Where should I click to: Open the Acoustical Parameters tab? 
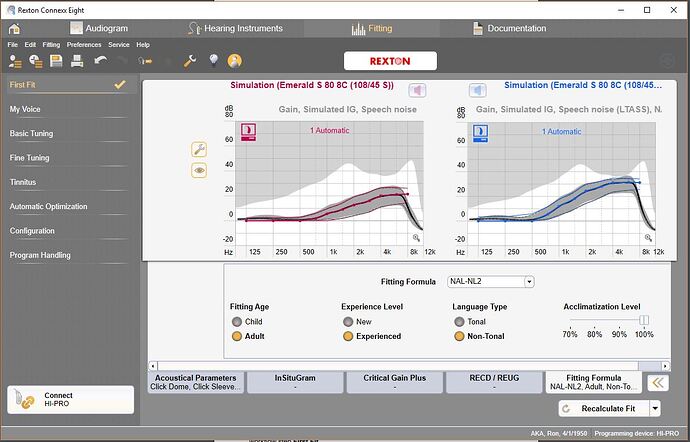(196, 382)
